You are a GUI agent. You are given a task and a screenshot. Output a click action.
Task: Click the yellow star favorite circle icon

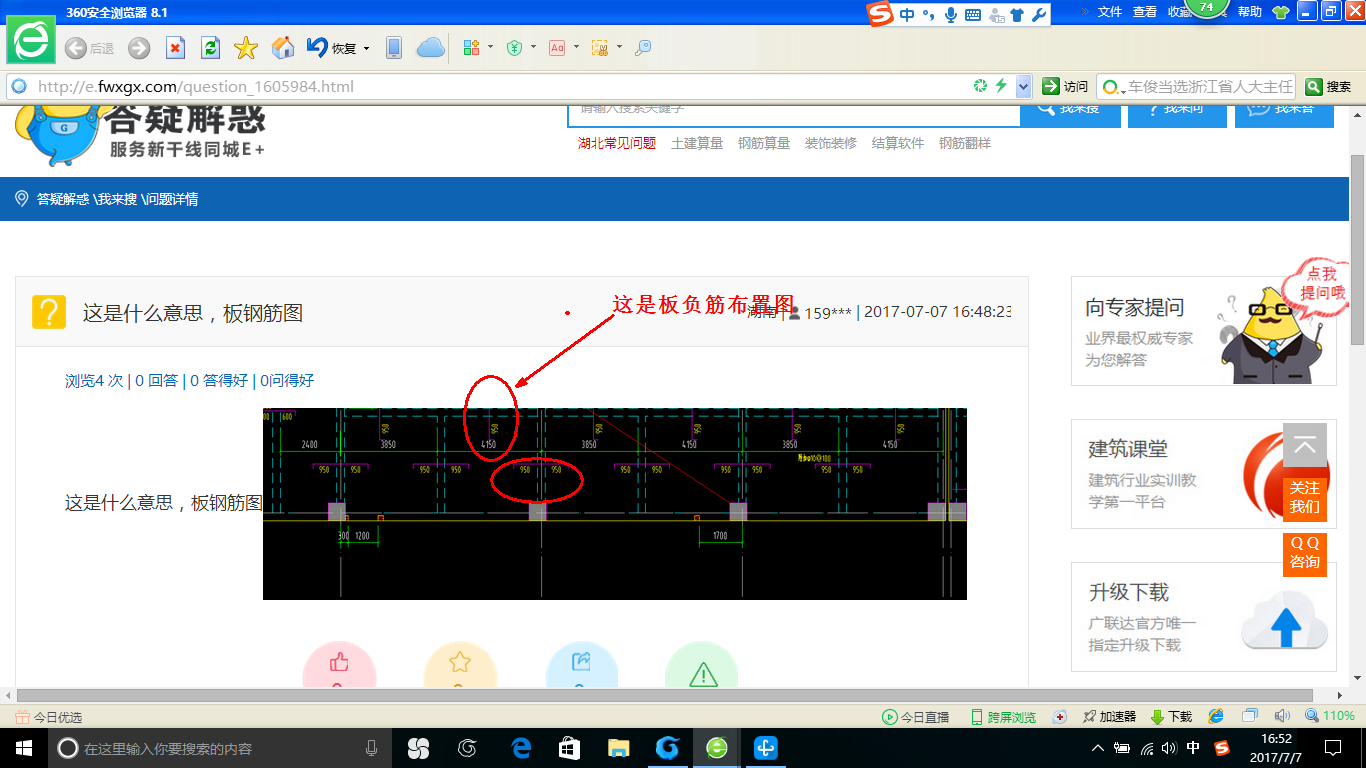click(x=460, y=665)
